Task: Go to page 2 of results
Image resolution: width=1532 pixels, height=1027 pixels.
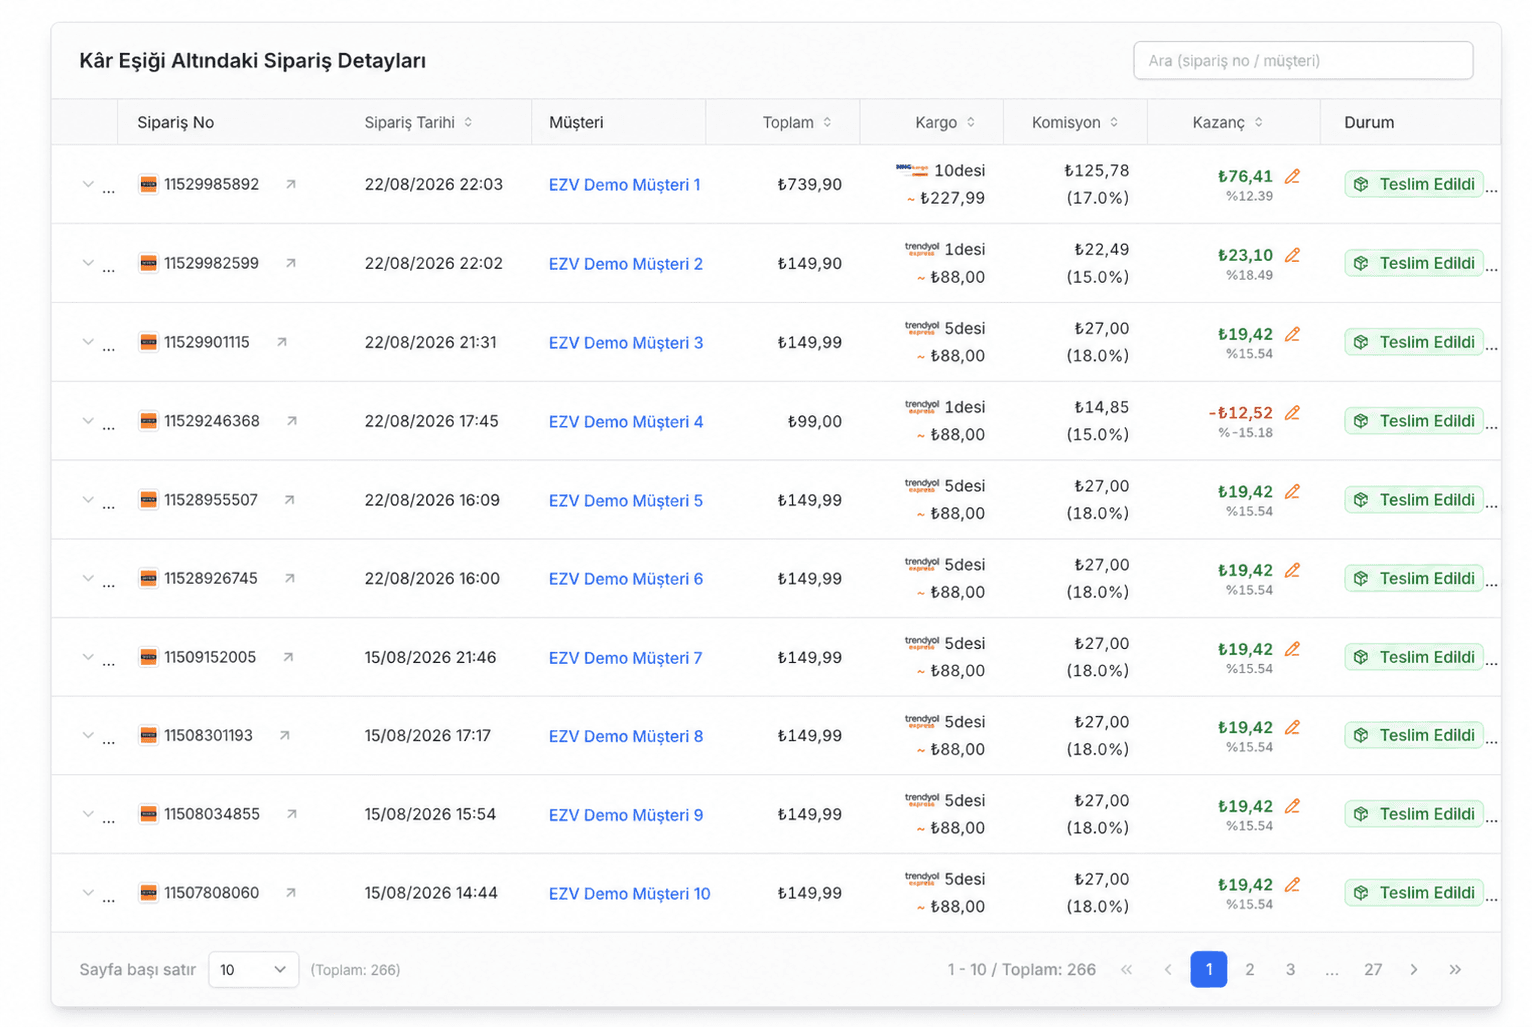Action: [x=1249, y=969]
